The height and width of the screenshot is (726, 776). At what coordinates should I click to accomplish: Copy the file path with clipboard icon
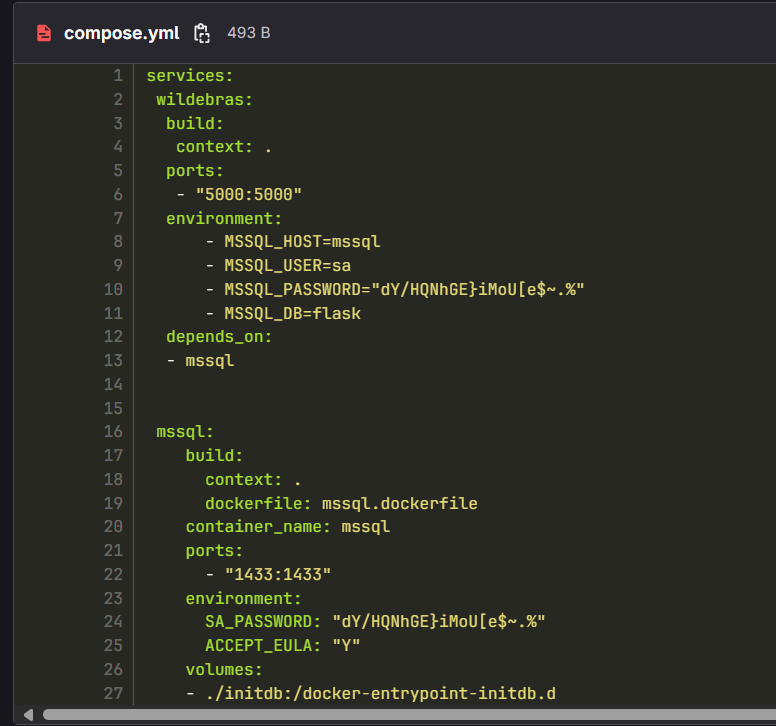click(202, 33)
